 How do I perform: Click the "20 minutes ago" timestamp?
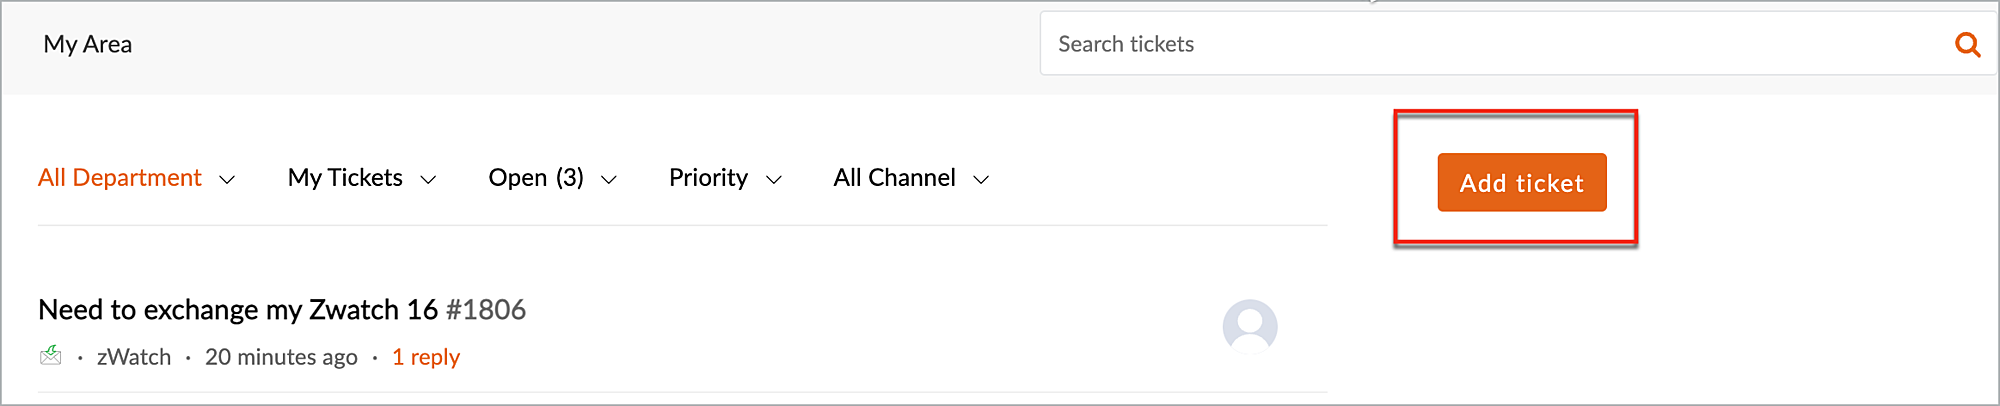pos(281,357)
